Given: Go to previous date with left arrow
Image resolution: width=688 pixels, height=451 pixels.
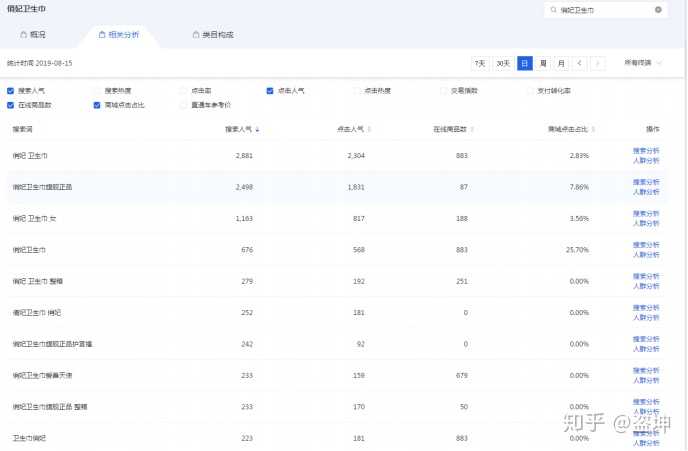Looking at the screenshot, I should (579, 63).
